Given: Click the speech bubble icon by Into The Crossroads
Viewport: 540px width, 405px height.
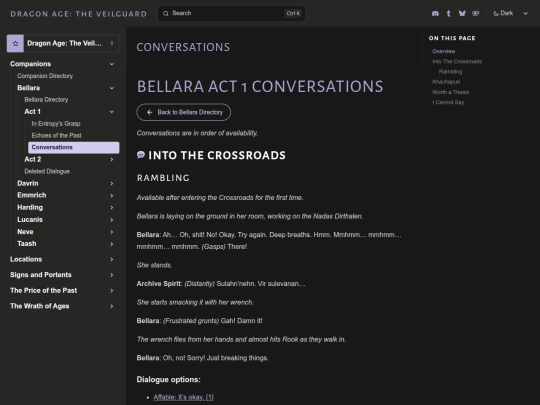Looking at the screenshot, I should (141, 155).
